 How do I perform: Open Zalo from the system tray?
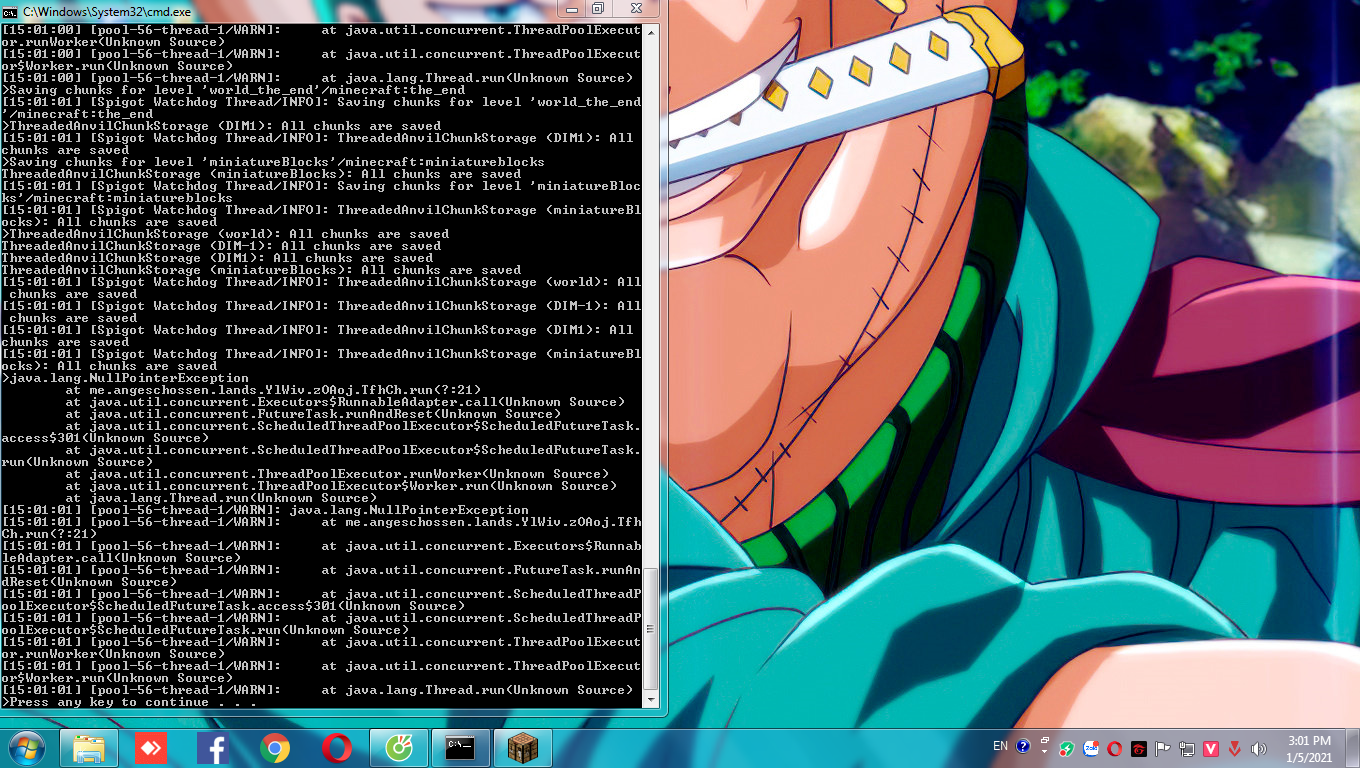pyautogui.click(x=1092, y=748)
